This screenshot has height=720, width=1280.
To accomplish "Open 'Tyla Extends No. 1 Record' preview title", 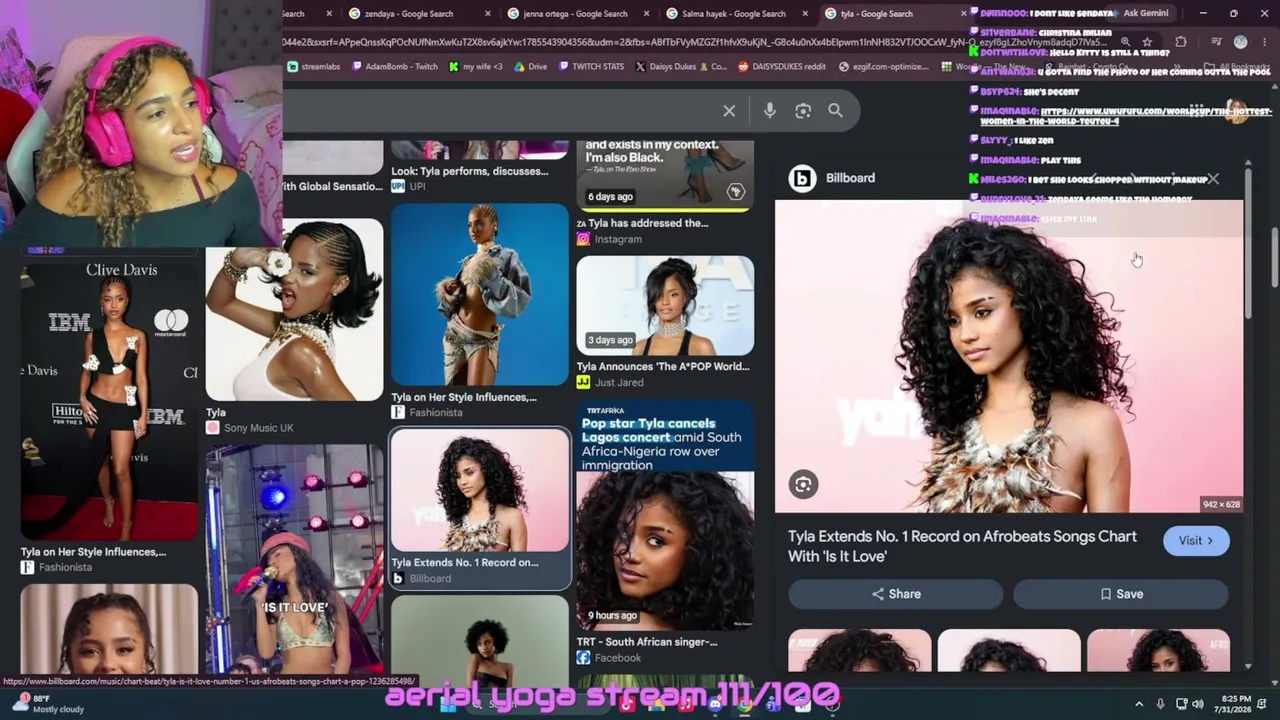I will tap(962, 546).
